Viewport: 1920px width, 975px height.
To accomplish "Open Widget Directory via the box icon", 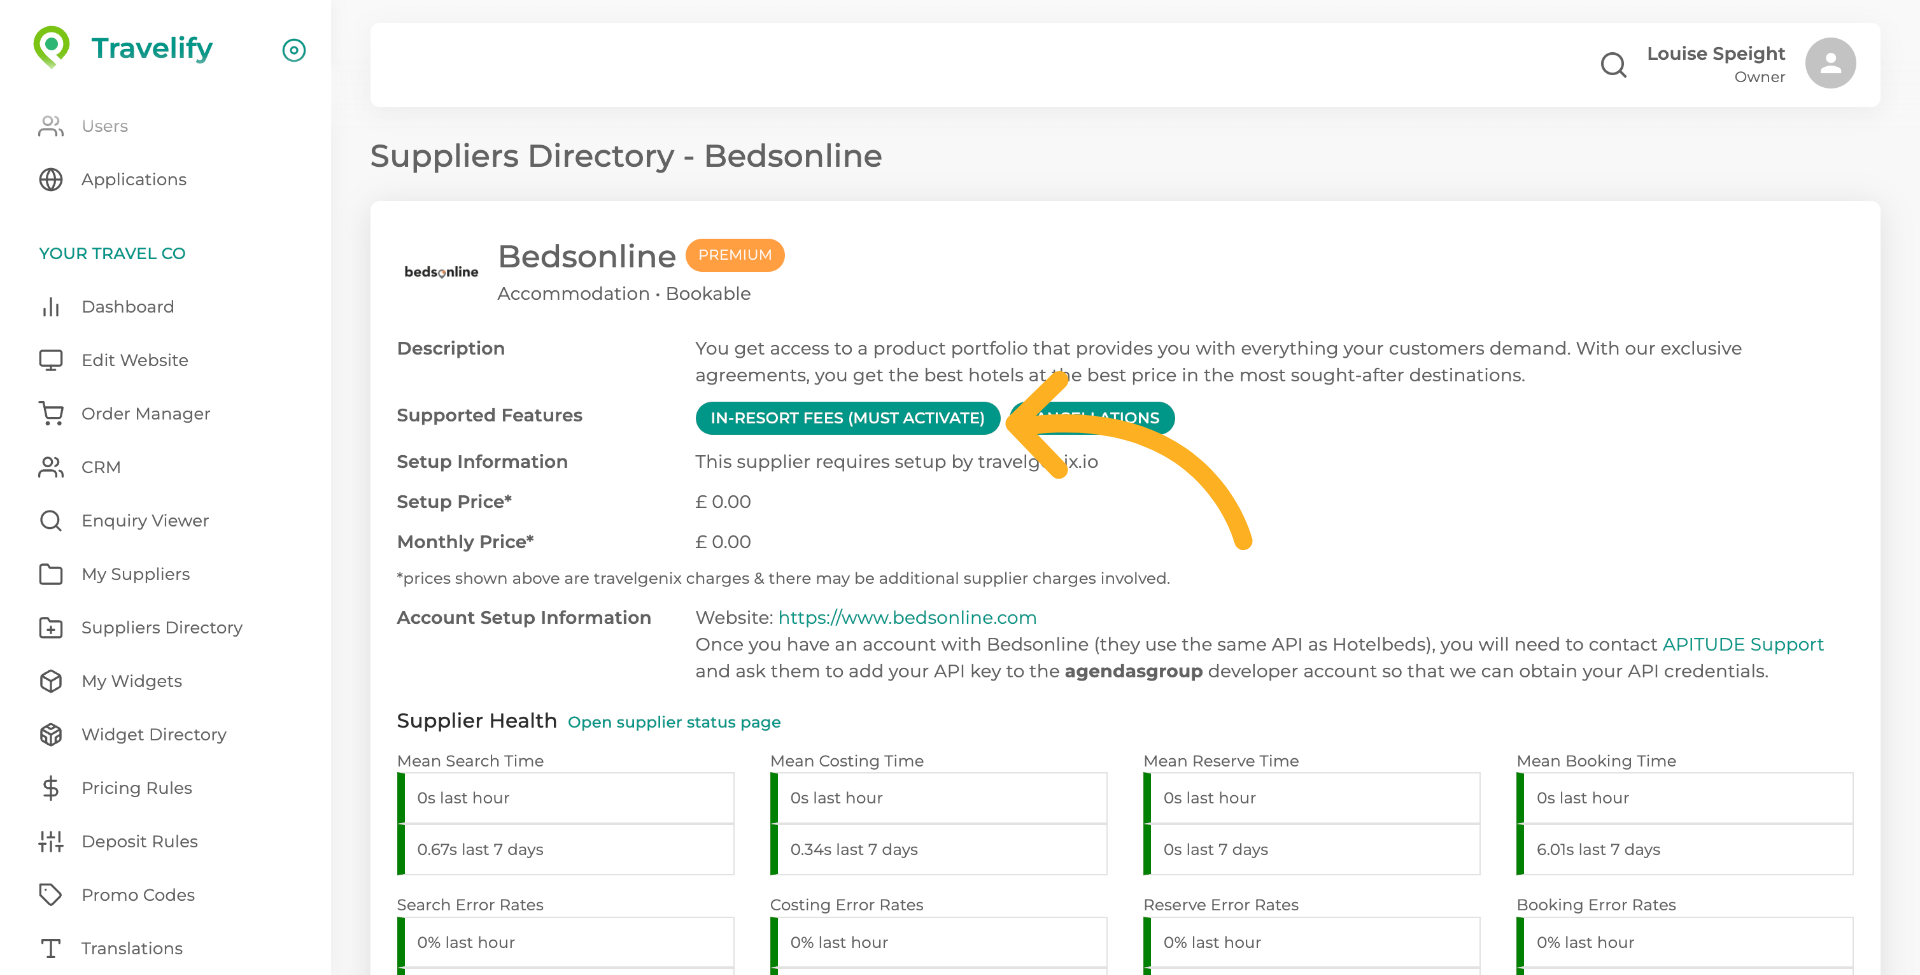I will [x=51, y=734].
